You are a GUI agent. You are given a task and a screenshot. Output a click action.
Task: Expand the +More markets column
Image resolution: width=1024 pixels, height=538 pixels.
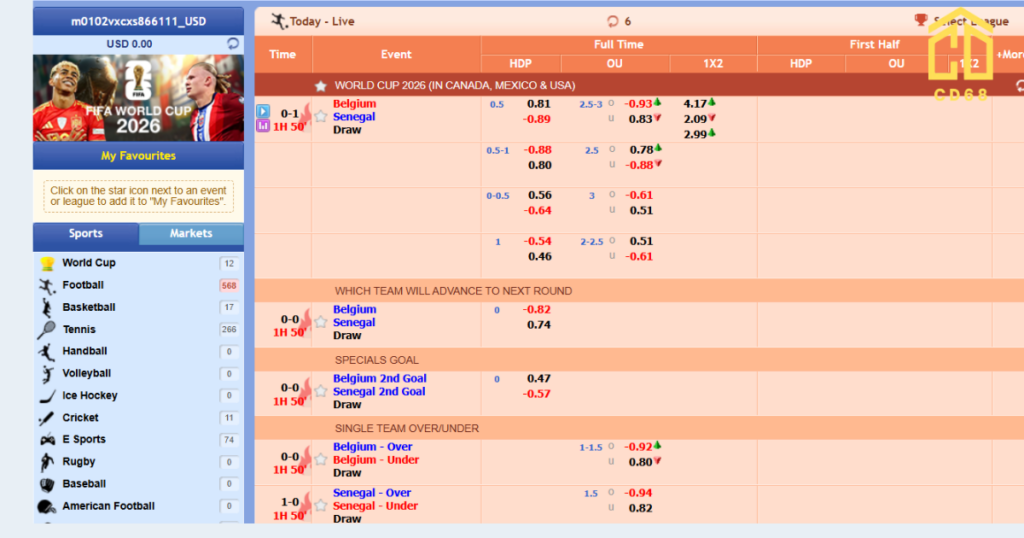[x=1010, y=55]
